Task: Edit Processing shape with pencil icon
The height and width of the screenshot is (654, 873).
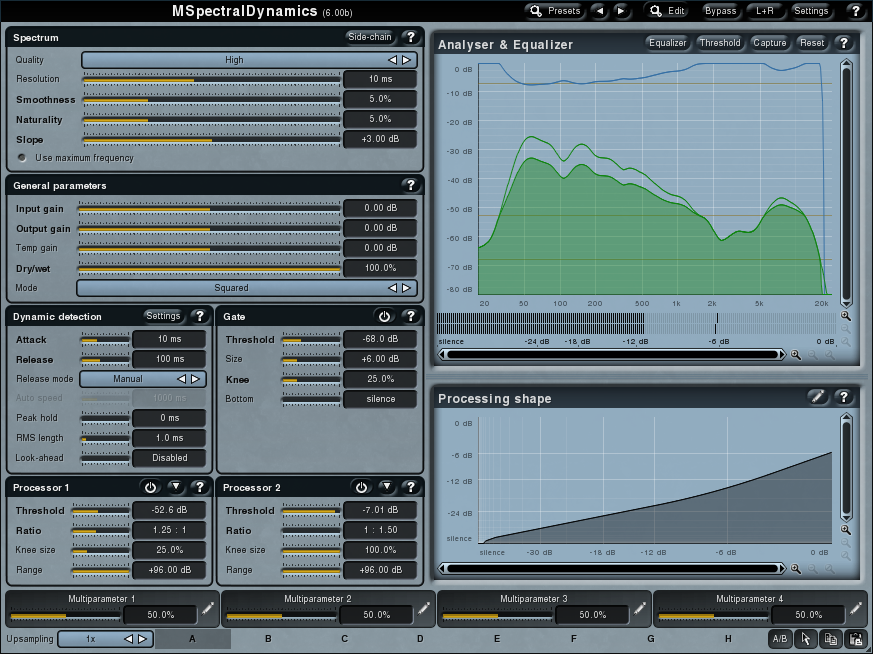Action: tap(817, 397)
